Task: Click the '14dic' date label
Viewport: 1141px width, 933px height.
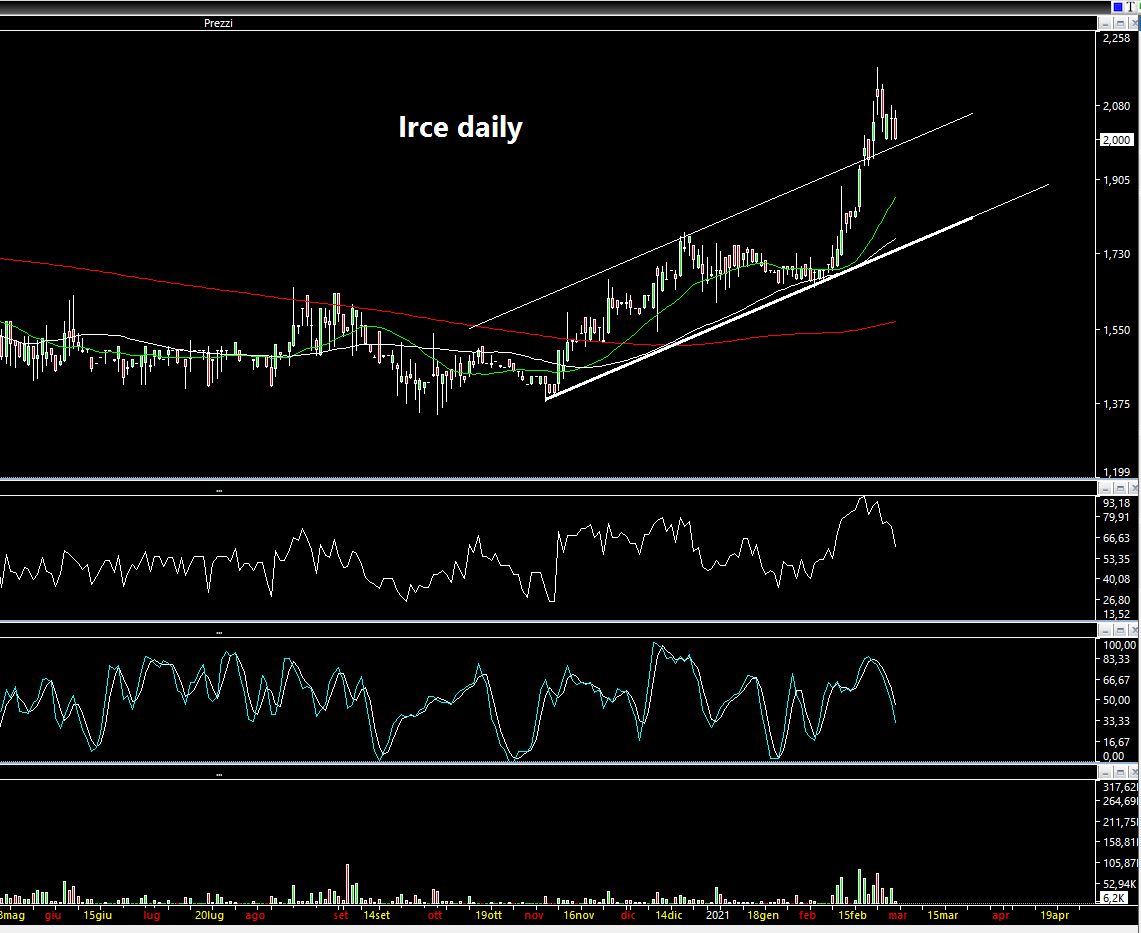Action: coord(669,916)
